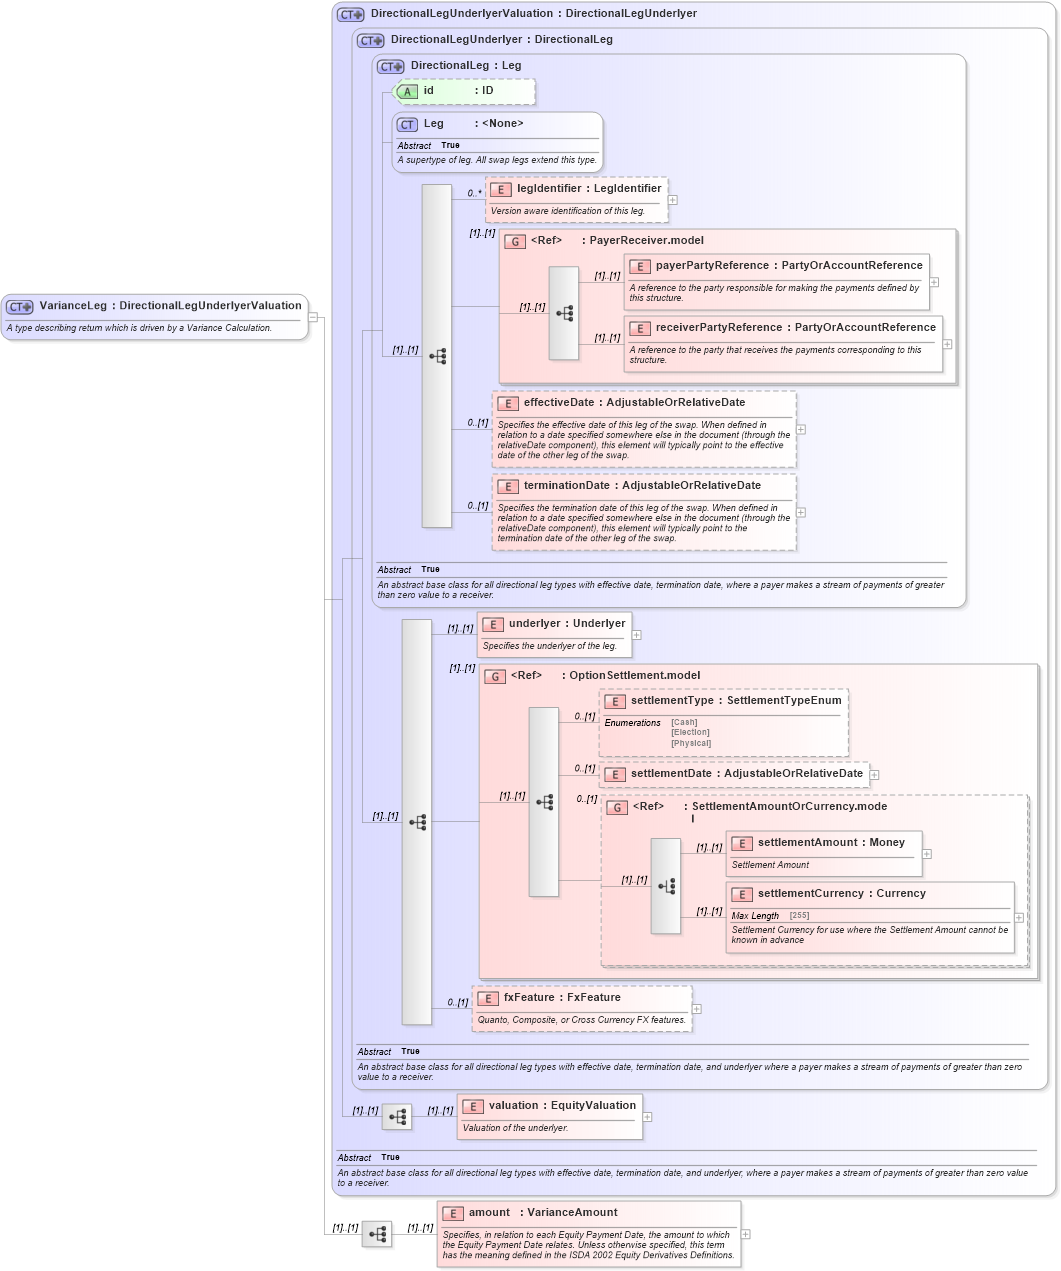Expand the underlyer element
Image resolution: width=1061 pixels, height=1271 pixels.
(636, 635)
